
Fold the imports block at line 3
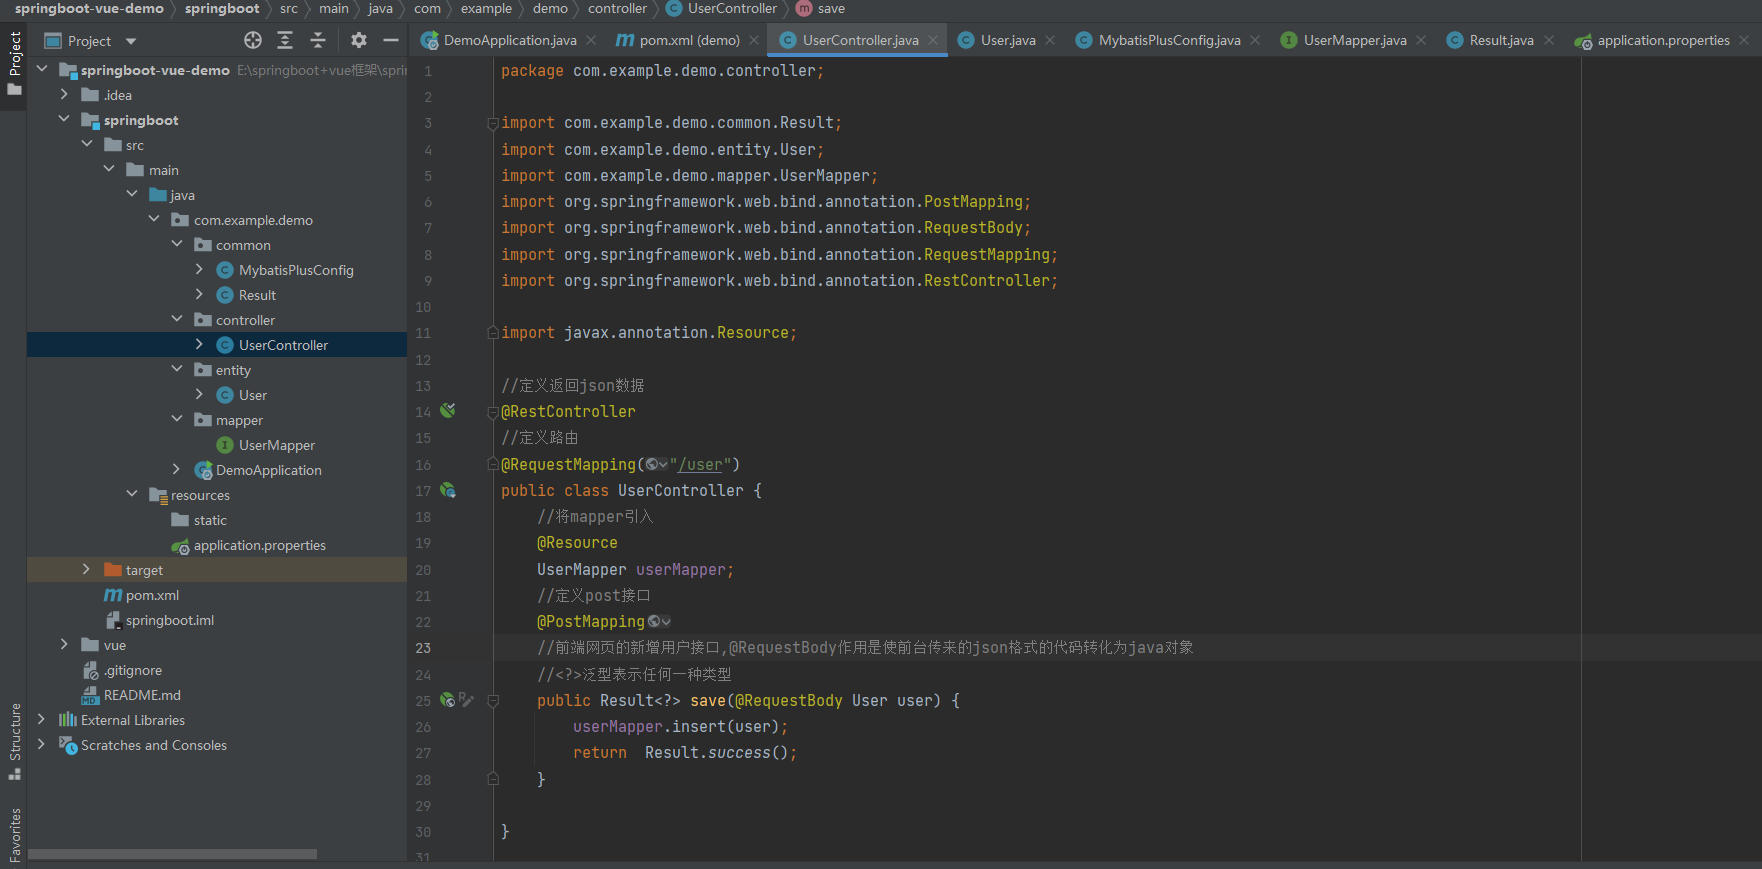click(492, 123)
